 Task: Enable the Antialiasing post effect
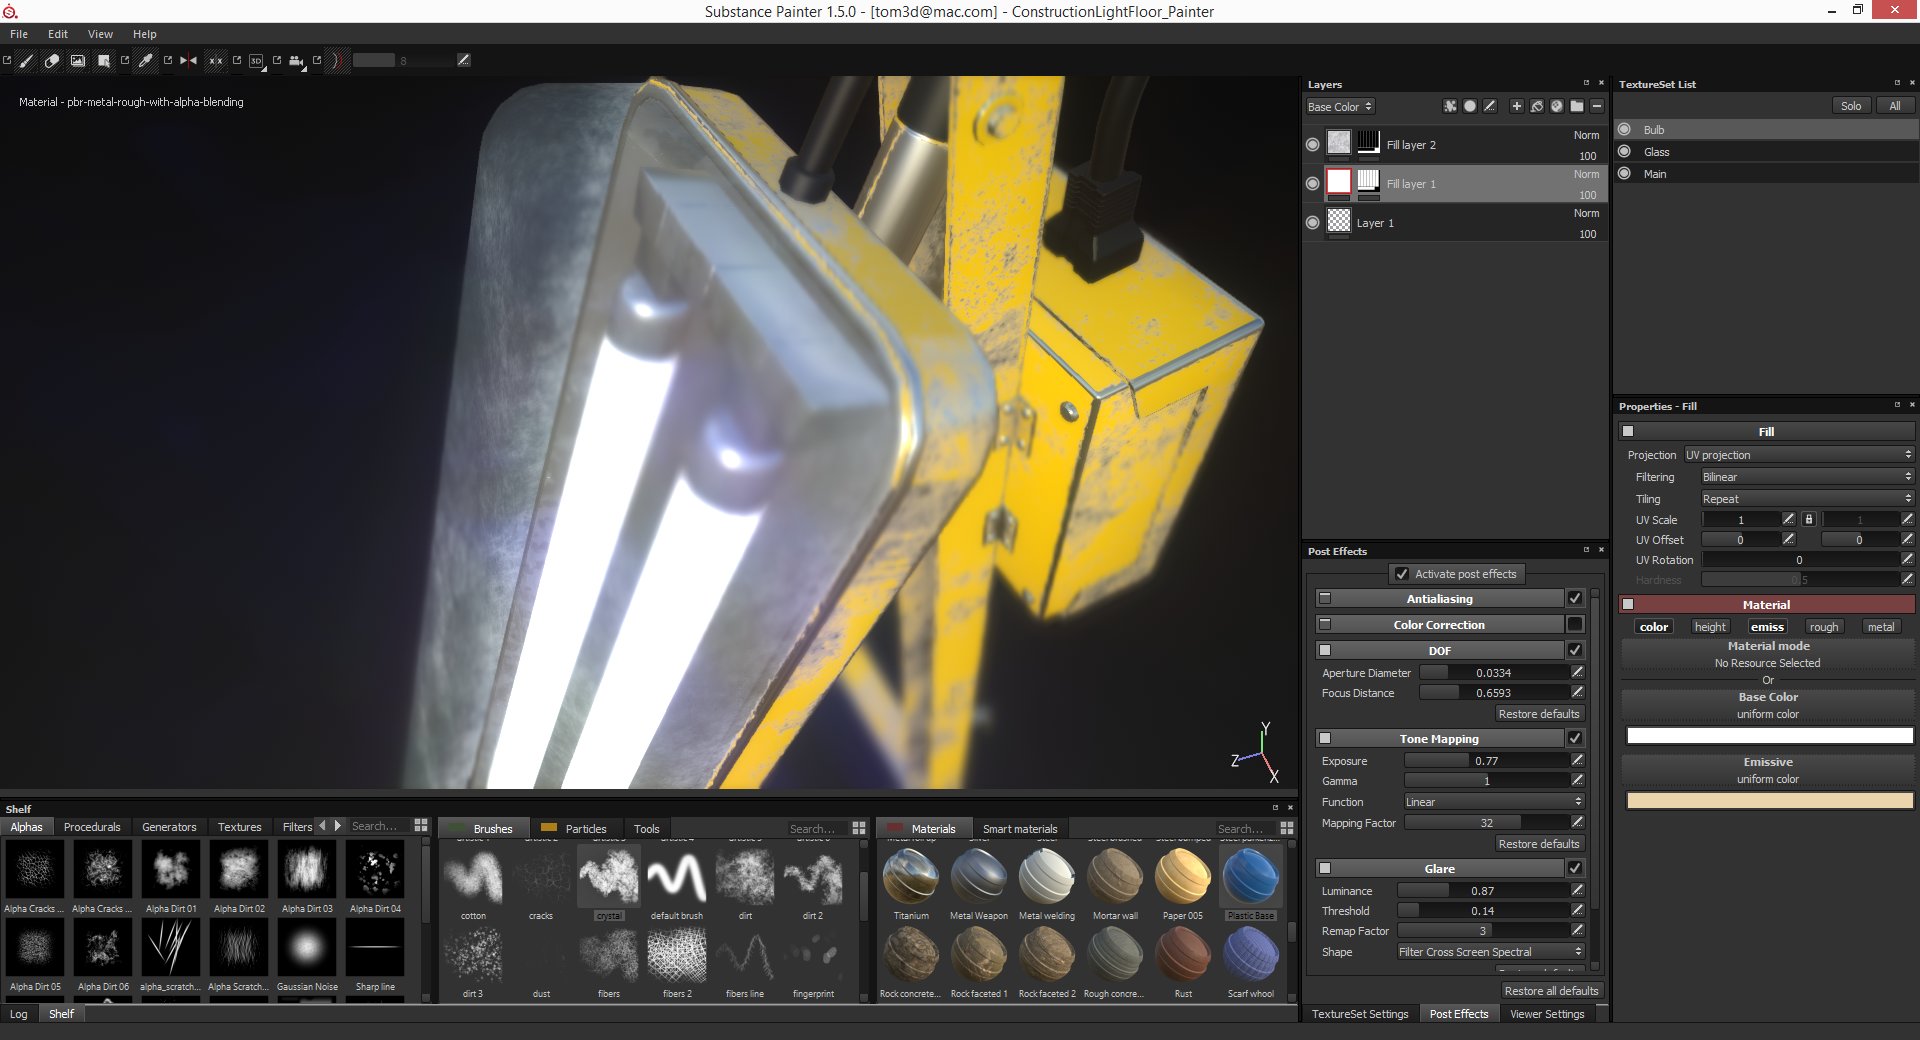click(x=1575, y=598)
